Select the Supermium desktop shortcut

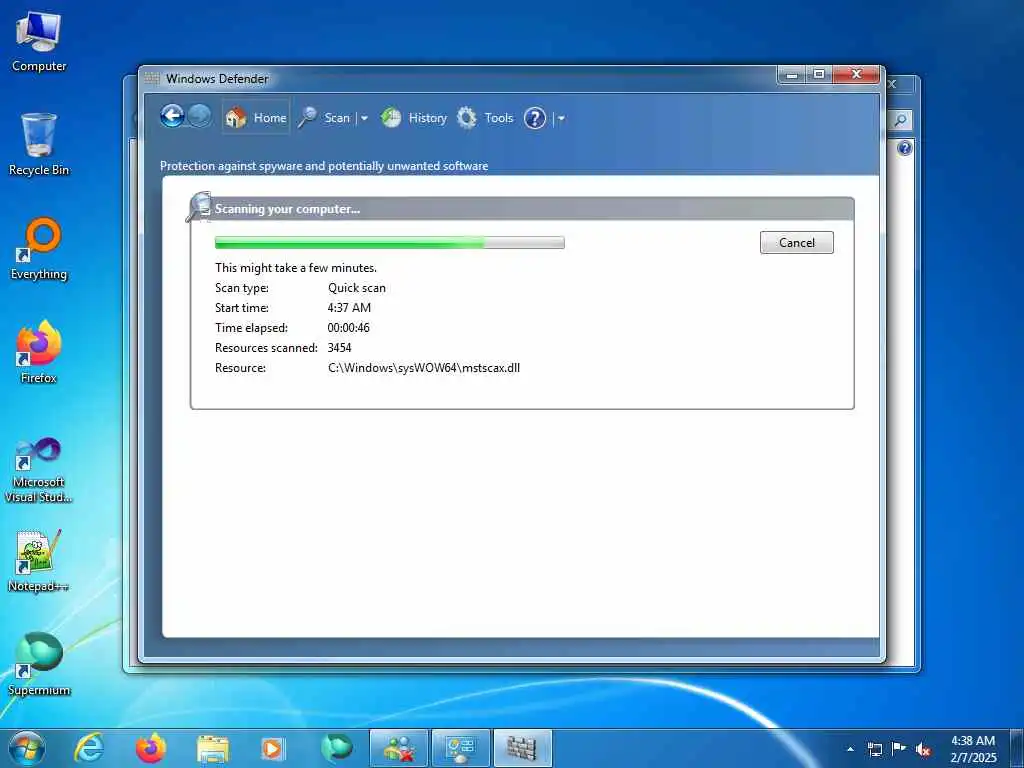coord(39,665)
